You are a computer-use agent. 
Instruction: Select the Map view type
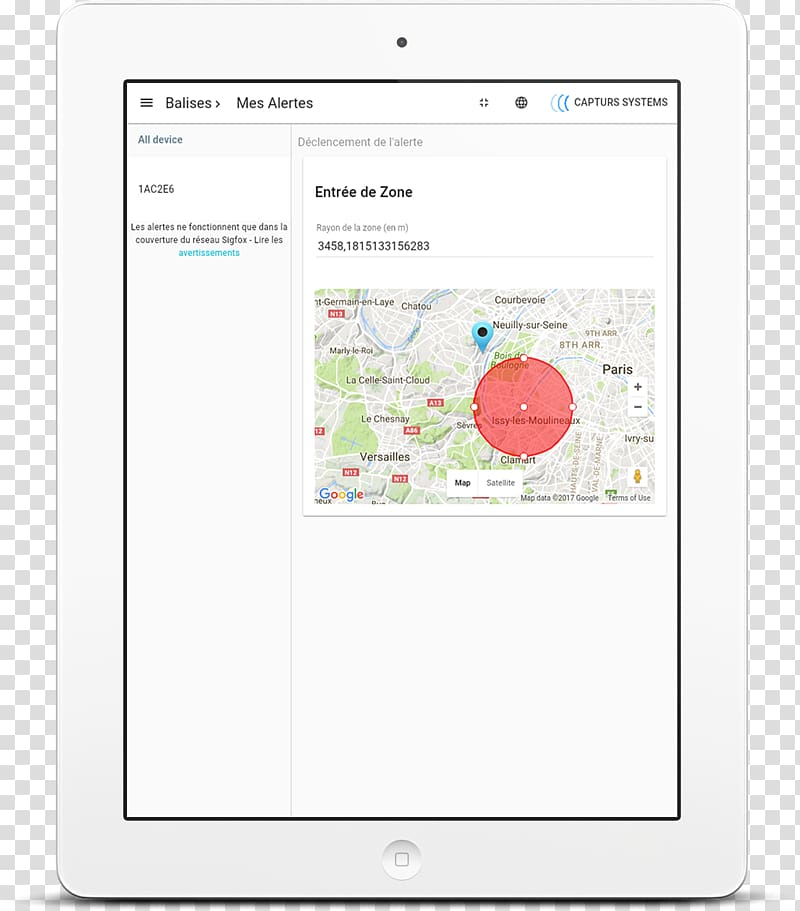(x=462, y=483)
